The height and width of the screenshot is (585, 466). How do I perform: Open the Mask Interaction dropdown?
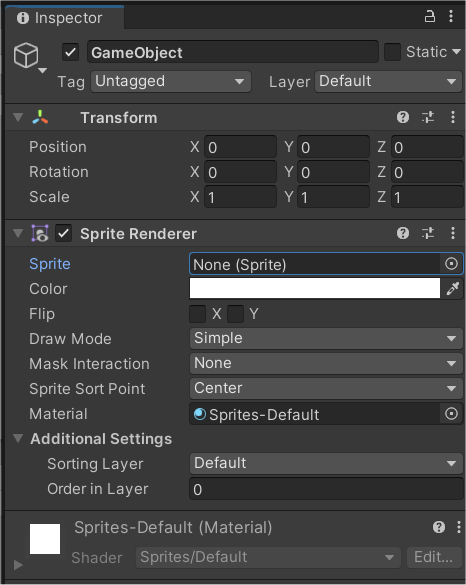[x=326, y=363]
